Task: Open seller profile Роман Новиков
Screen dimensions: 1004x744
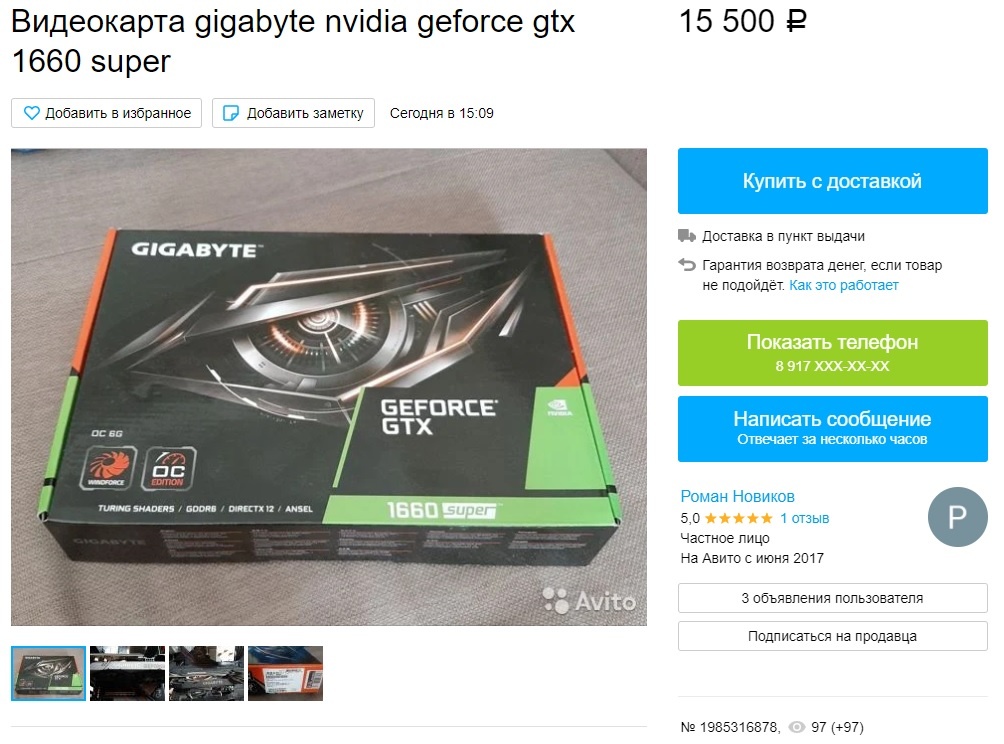Action: tap(737, 496)
